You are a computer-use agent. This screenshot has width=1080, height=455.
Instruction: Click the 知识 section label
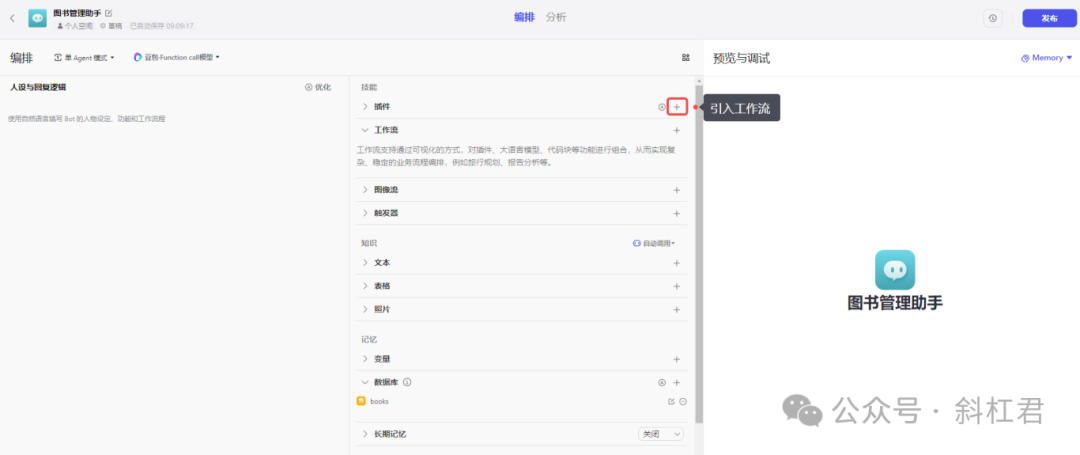pos(369,243)
